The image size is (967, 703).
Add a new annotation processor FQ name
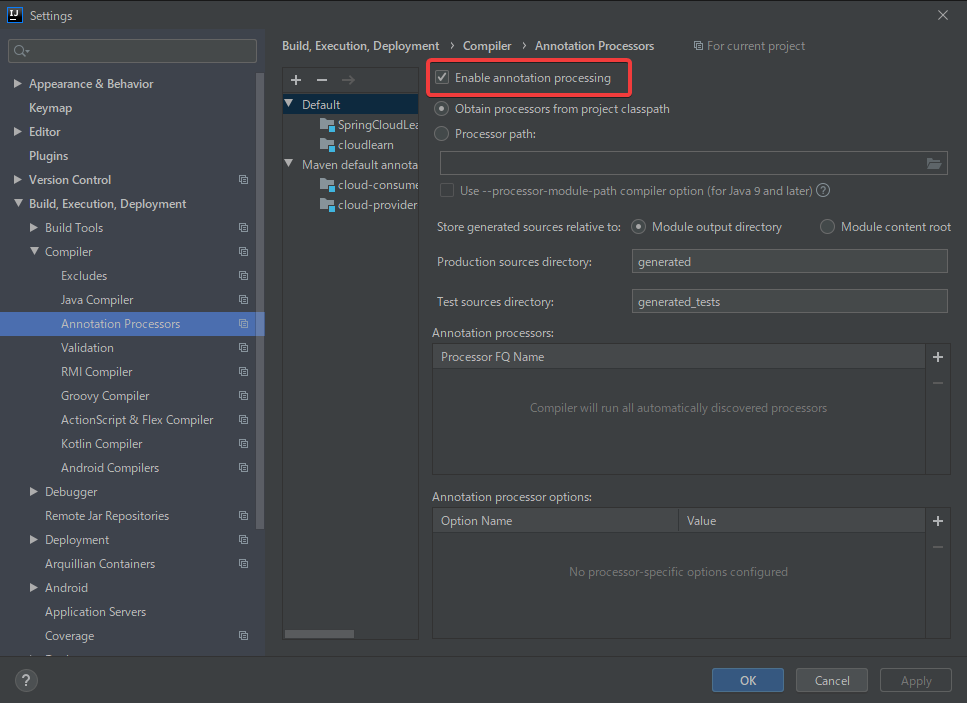pos(937,357)
